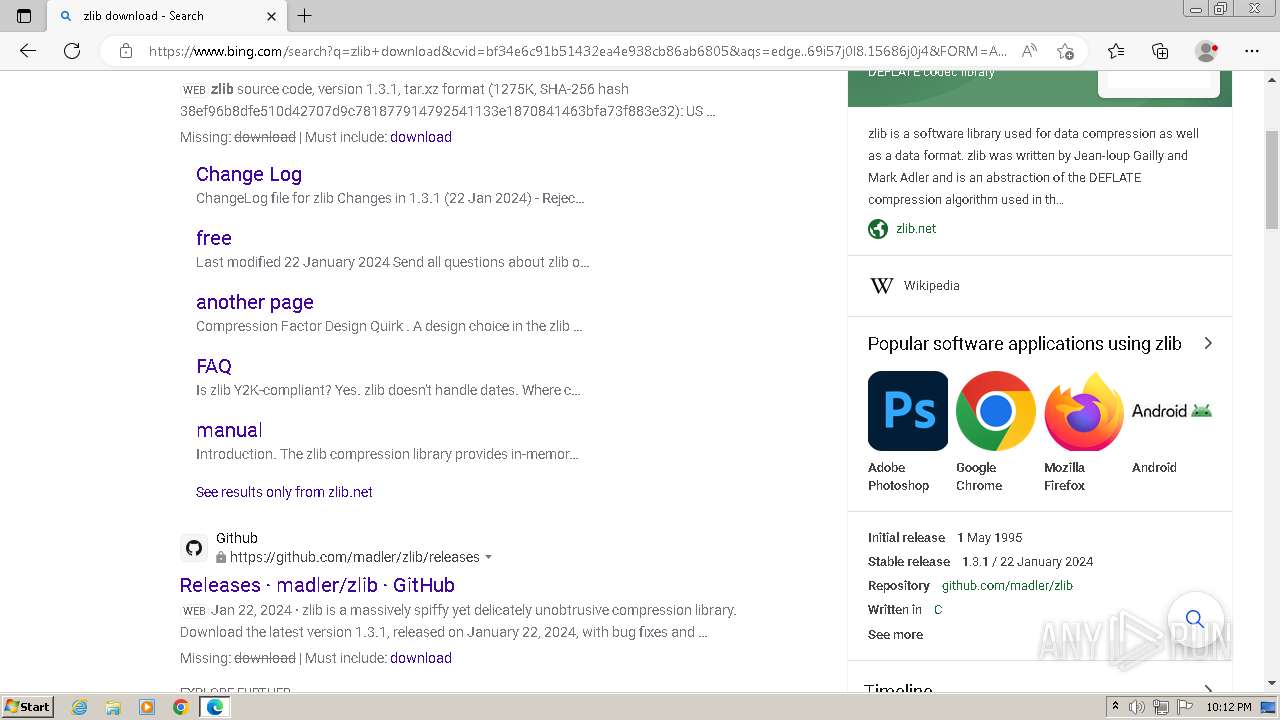Click the browser back arrow
1280x720 pixels.
pyautogui.click(x=28, y=51)
